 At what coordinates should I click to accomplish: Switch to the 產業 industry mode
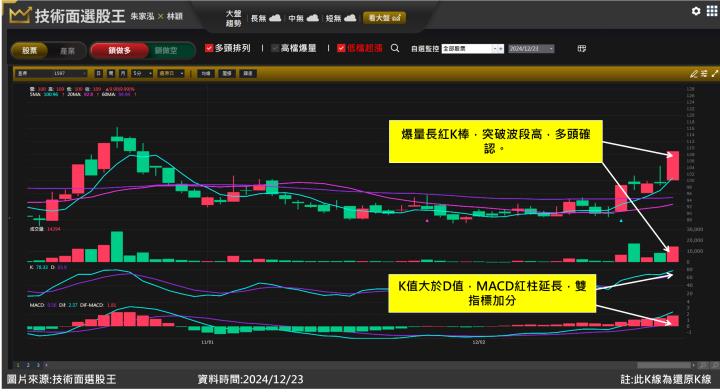coord(68,50)
